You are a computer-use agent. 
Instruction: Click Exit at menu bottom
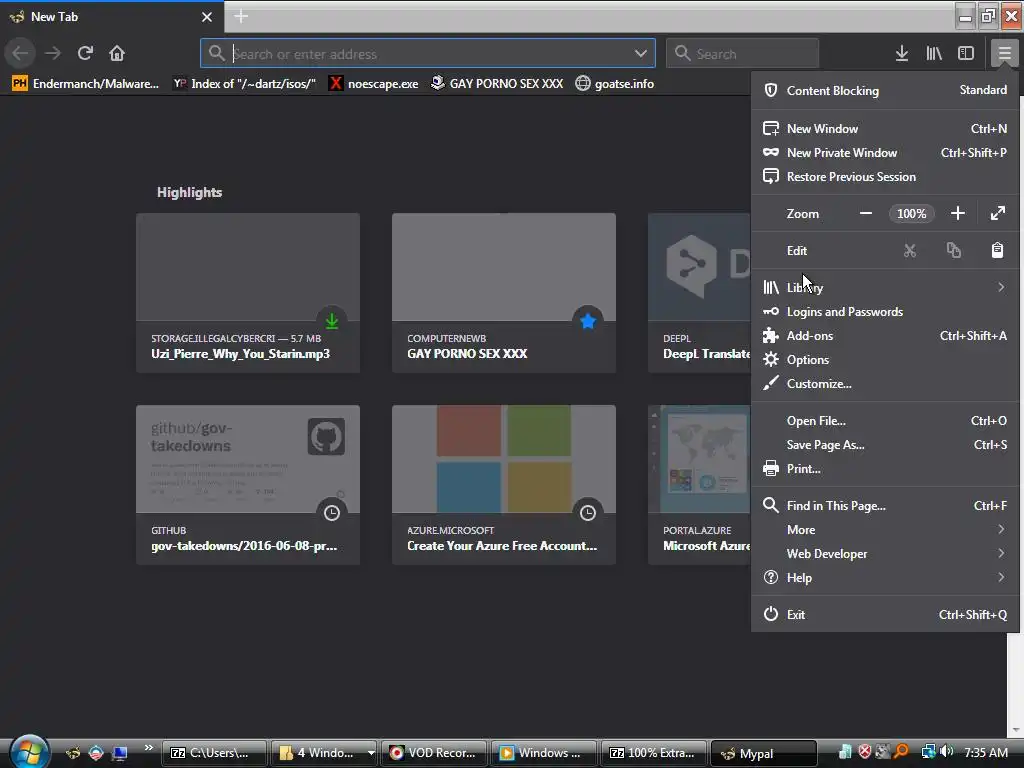tap(885, 615)
